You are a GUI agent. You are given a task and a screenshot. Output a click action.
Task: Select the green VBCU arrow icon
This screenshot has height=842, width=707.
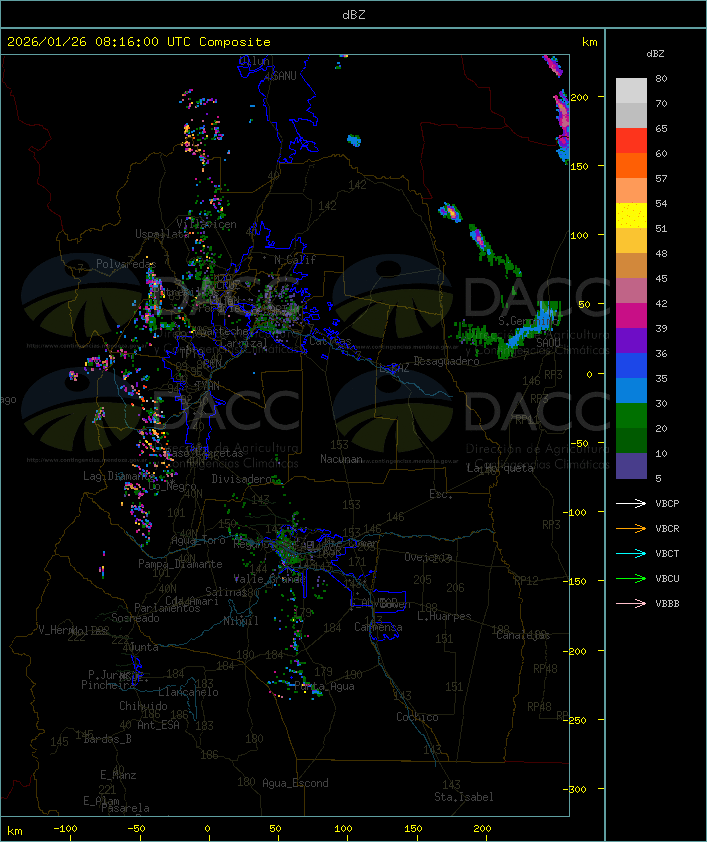point(632,578)
